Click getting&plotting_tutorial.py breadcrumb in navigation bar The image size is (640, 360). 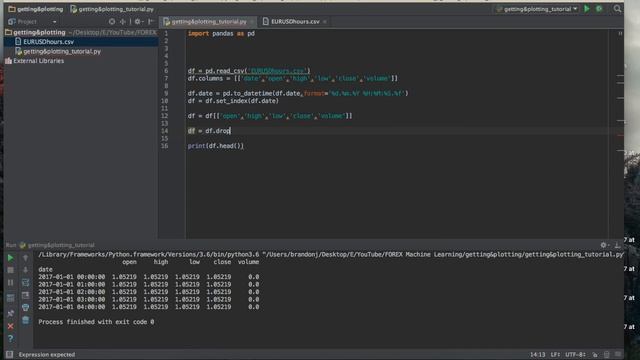(112, 9)
